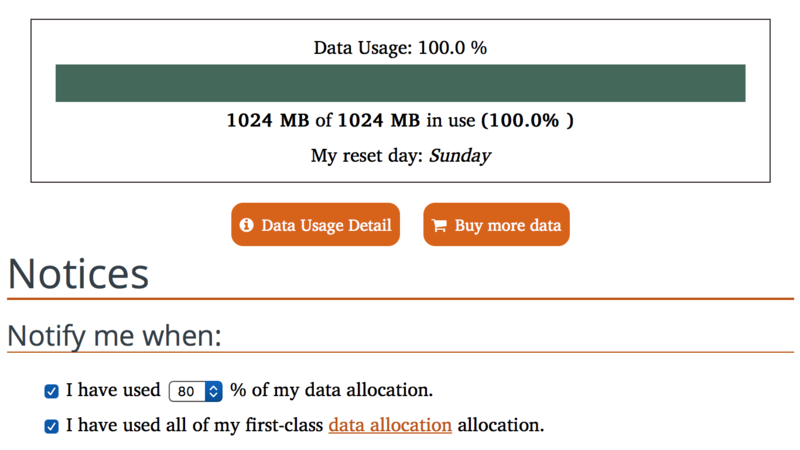This screenshot has height=450, width=800.
Task: Click the blue arrows on percentage selector
Action: [x=213, y=391]
